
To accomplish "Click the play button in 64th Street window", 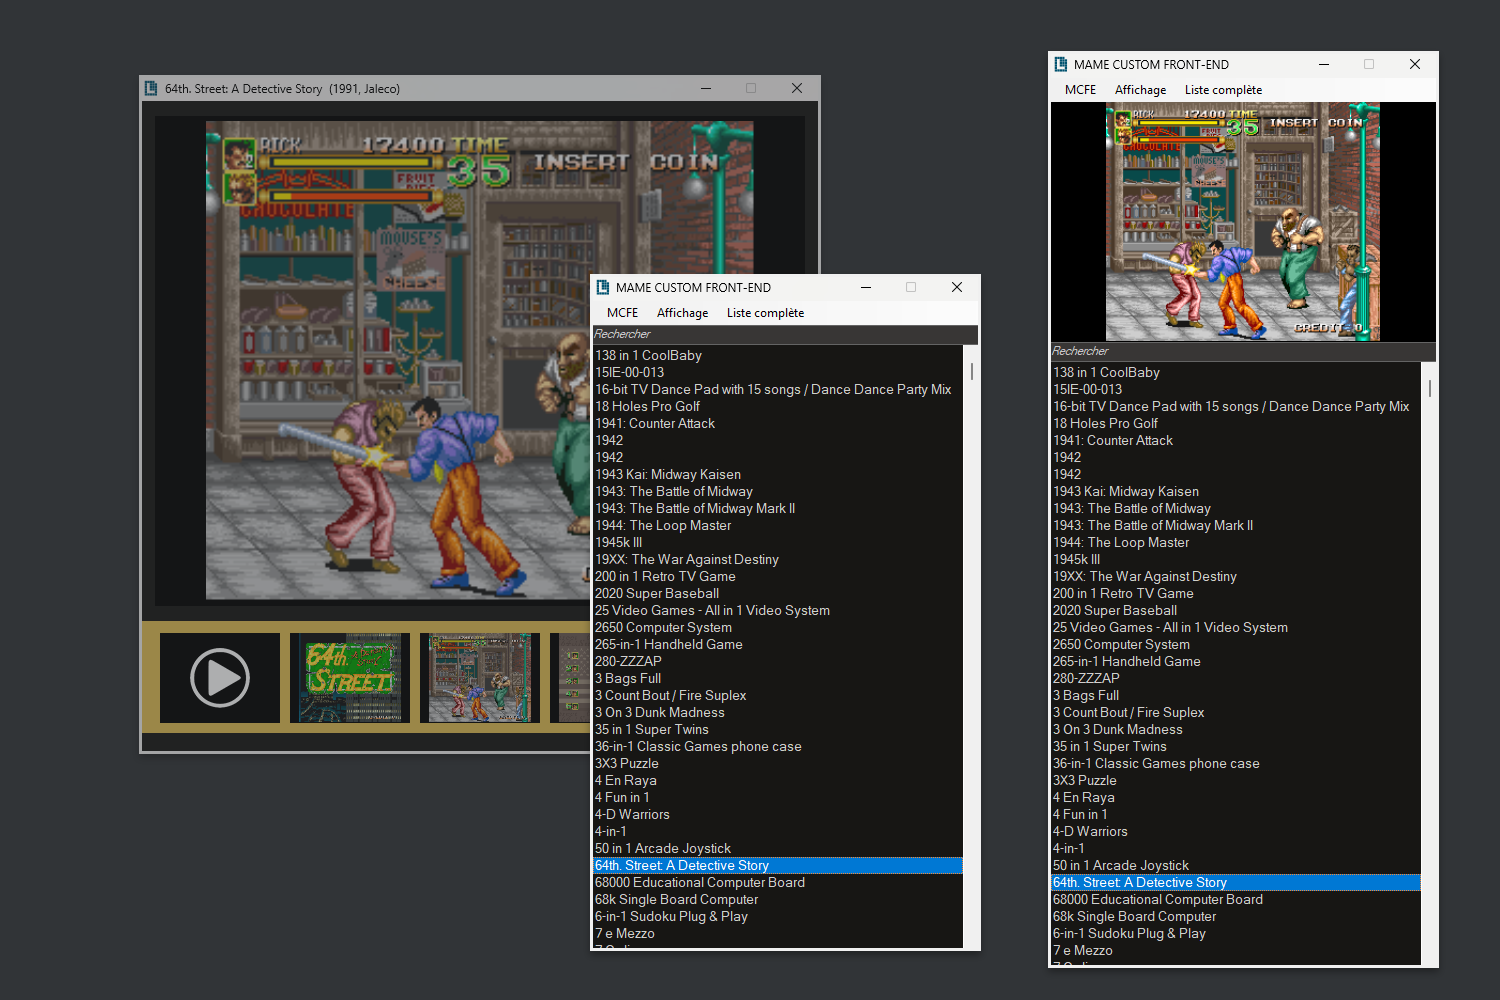I will point(220,678).
